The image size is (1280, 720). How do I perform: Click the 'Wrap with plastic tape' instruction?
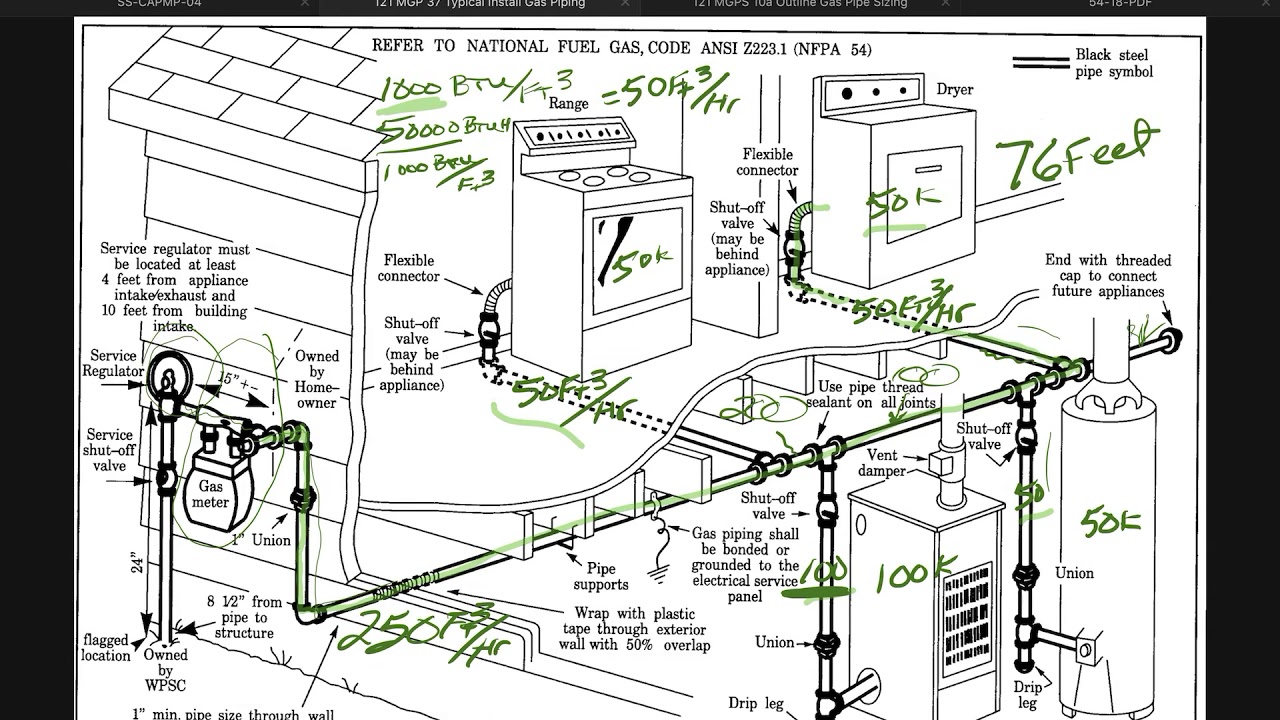(635, 629)
